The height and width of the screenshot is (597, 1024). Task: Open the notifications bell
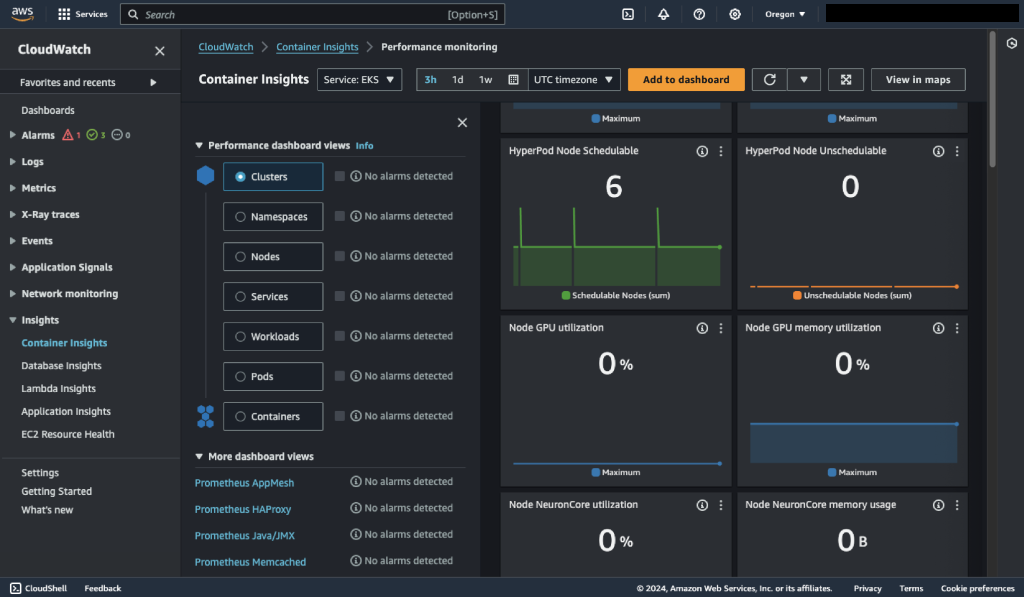pyautogui.click(x=664, y=14)
